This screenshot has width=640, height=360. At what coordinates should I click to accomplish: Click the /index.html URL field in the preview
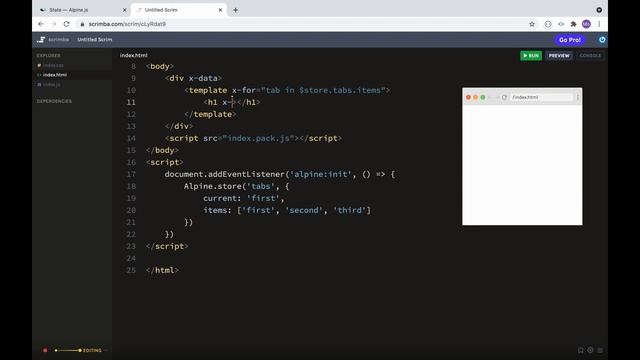pyautogui.click(x=541, y=97)
